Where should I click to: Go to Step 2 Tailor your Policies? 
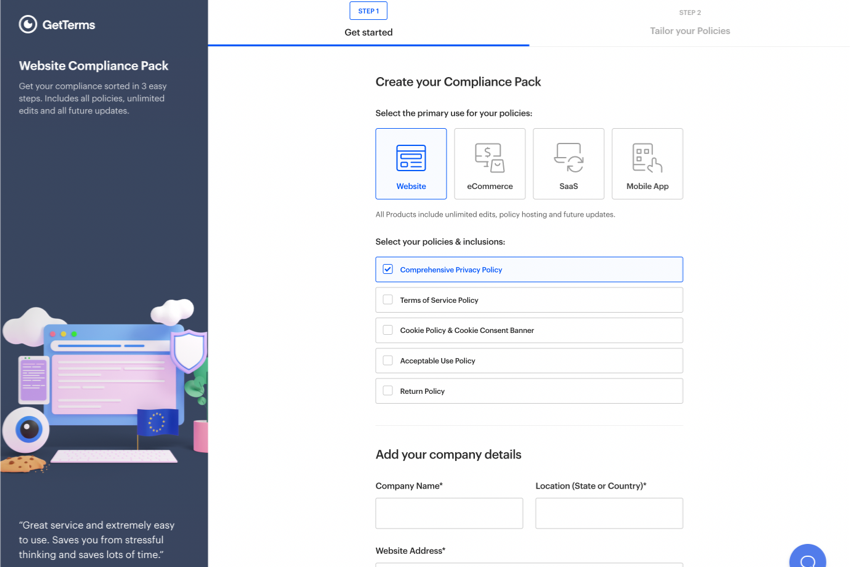[689, 31]
